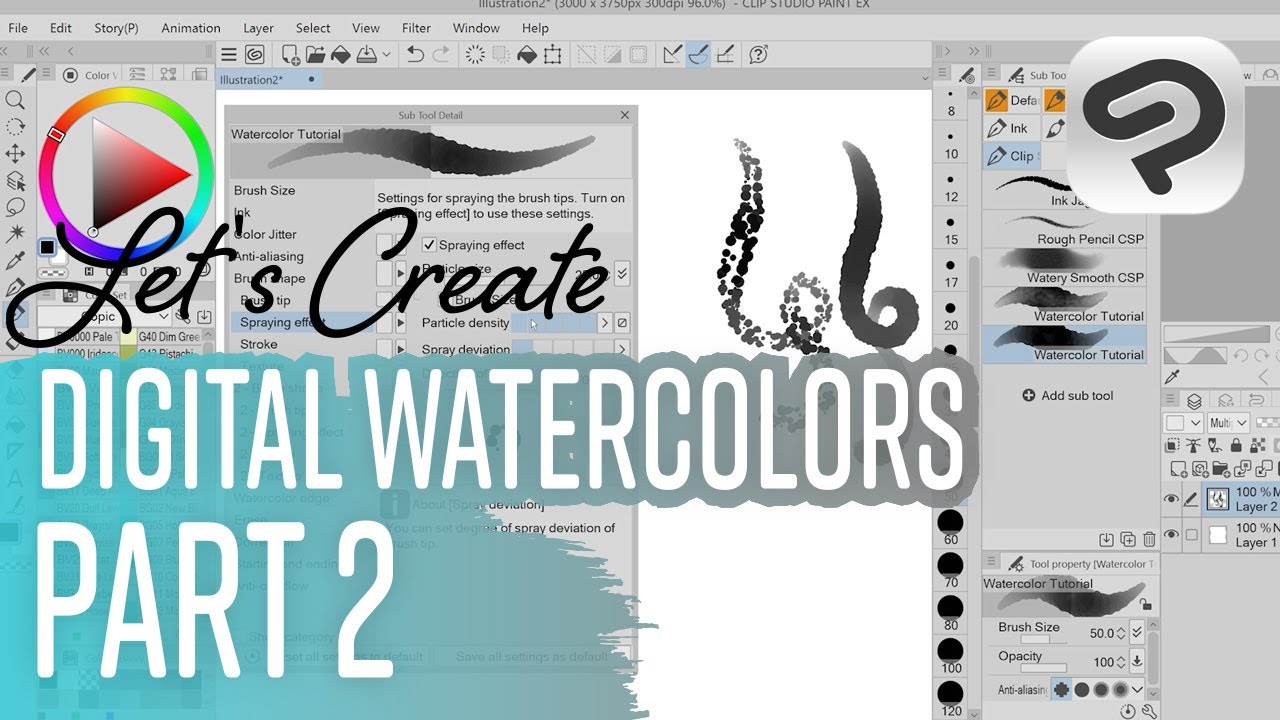Toggle the highlighted Snap to Special Ruler icon
This screenshot has width=1280, height=720.
tap(698, 54)
